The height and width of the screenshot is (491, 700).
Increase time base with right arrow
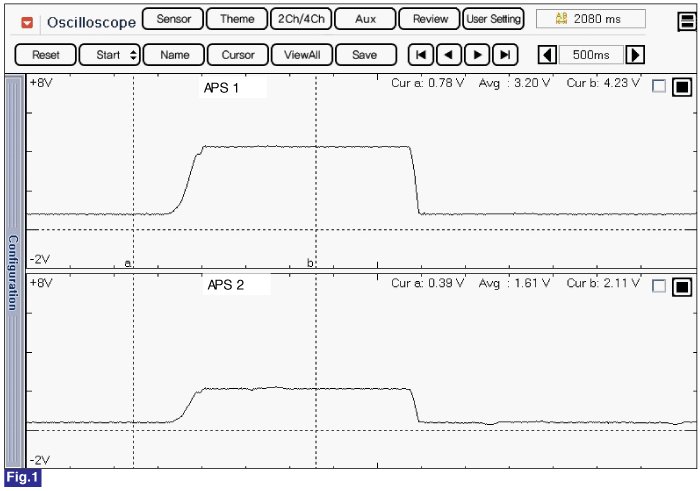pos(635,55)
